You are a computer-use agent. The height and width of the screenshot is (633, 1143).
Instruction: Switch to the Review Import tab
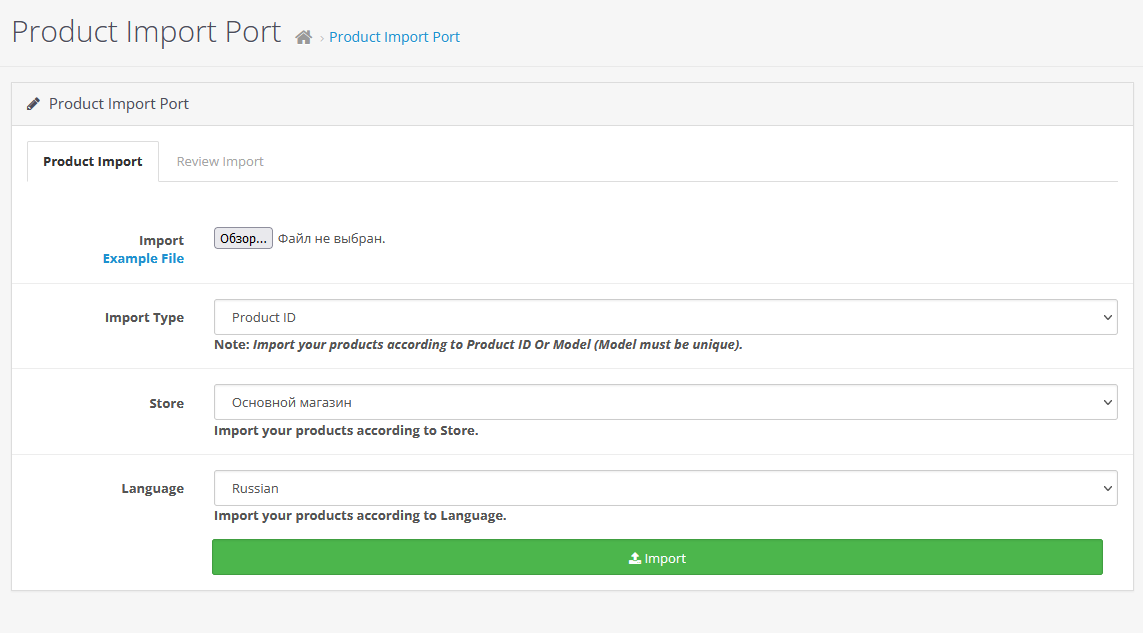[x=220, y=162]
